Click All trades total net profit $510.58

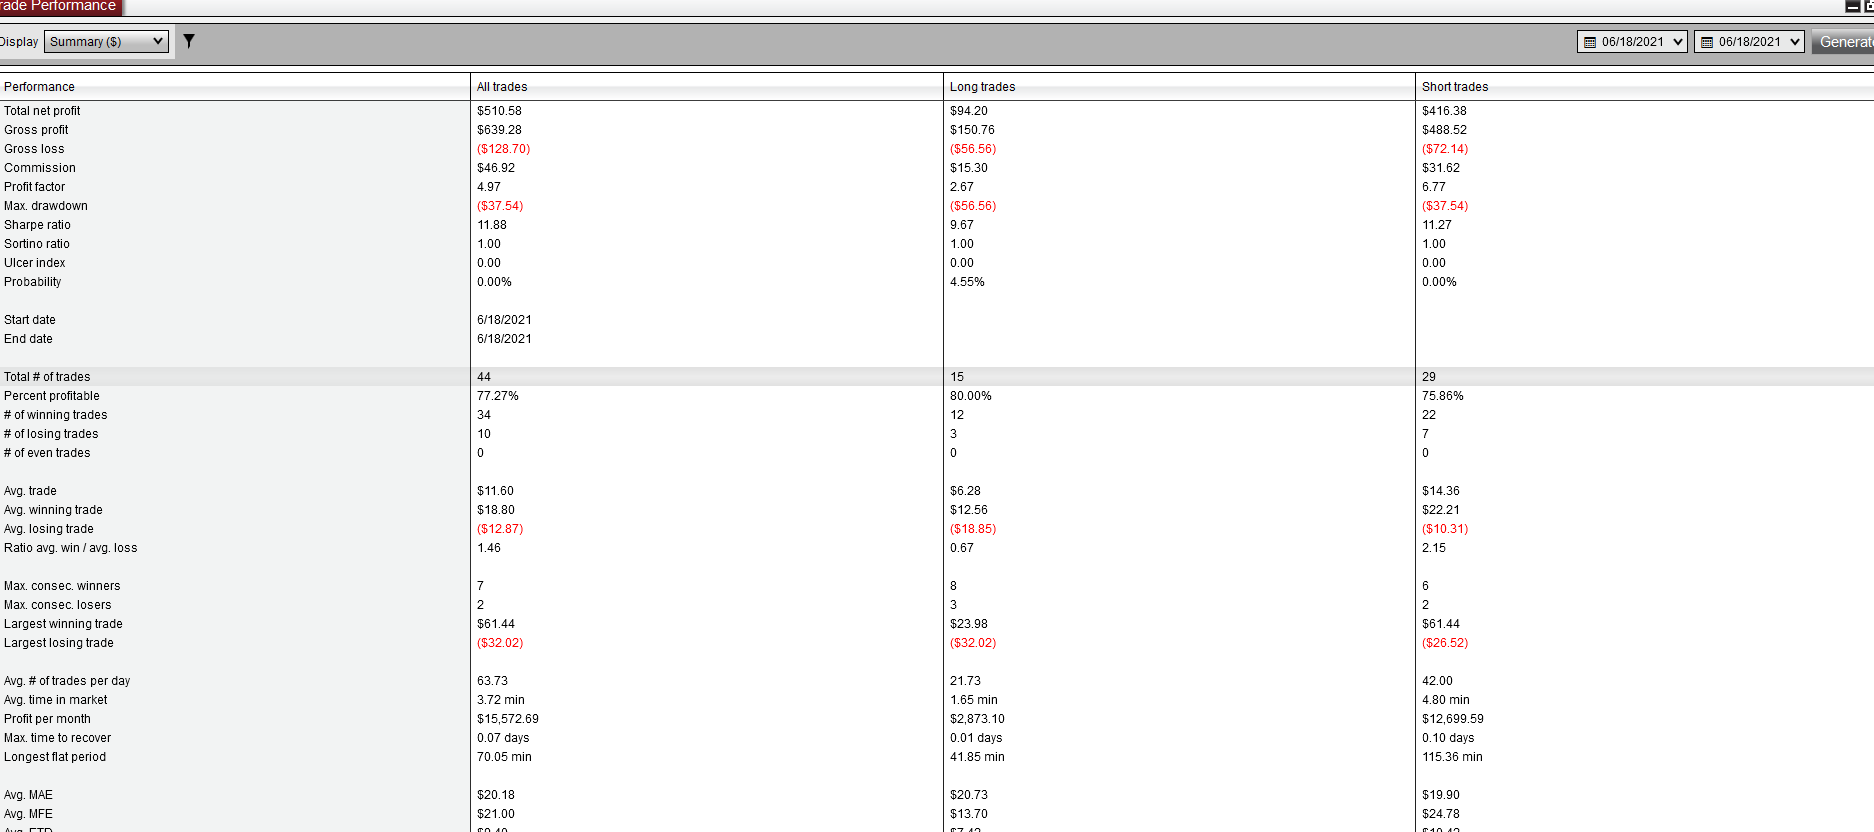(499, 111)
